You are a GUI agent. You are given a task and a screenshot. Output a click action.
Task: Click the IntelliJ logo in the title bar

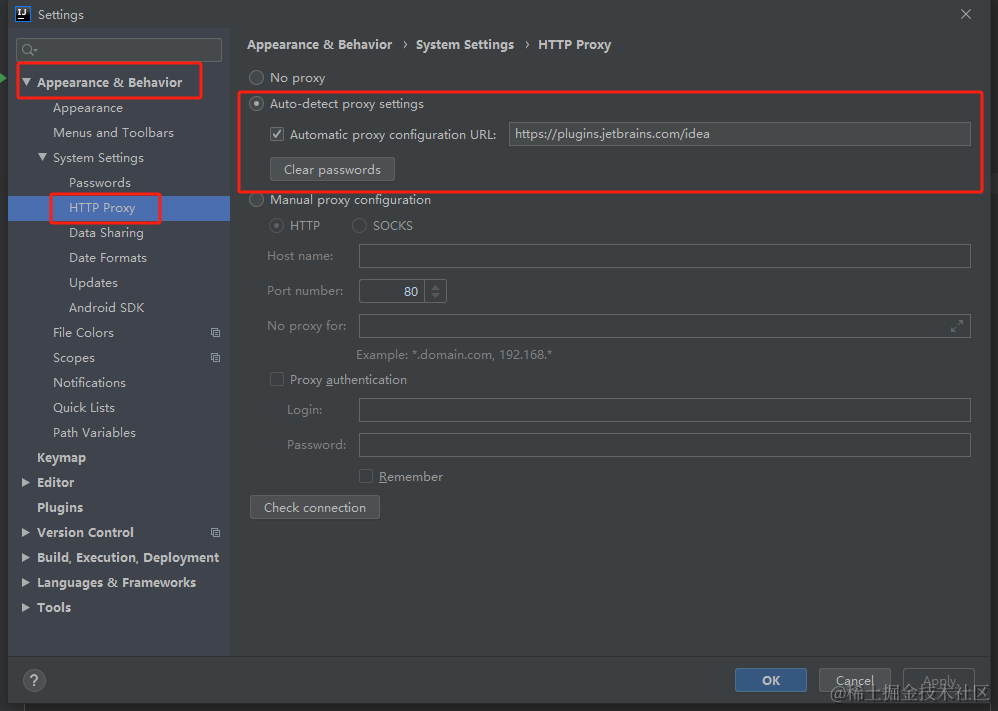pos(23,14)
